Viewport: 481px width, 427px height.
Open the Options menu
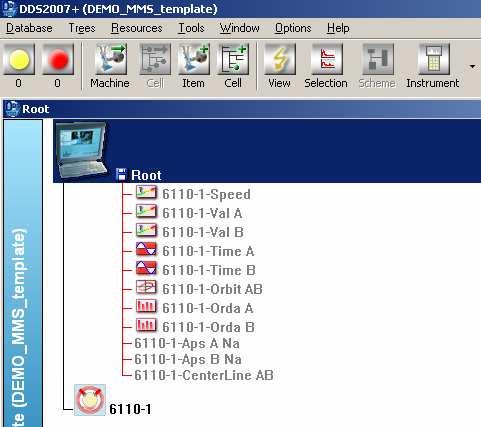point(293,28)
